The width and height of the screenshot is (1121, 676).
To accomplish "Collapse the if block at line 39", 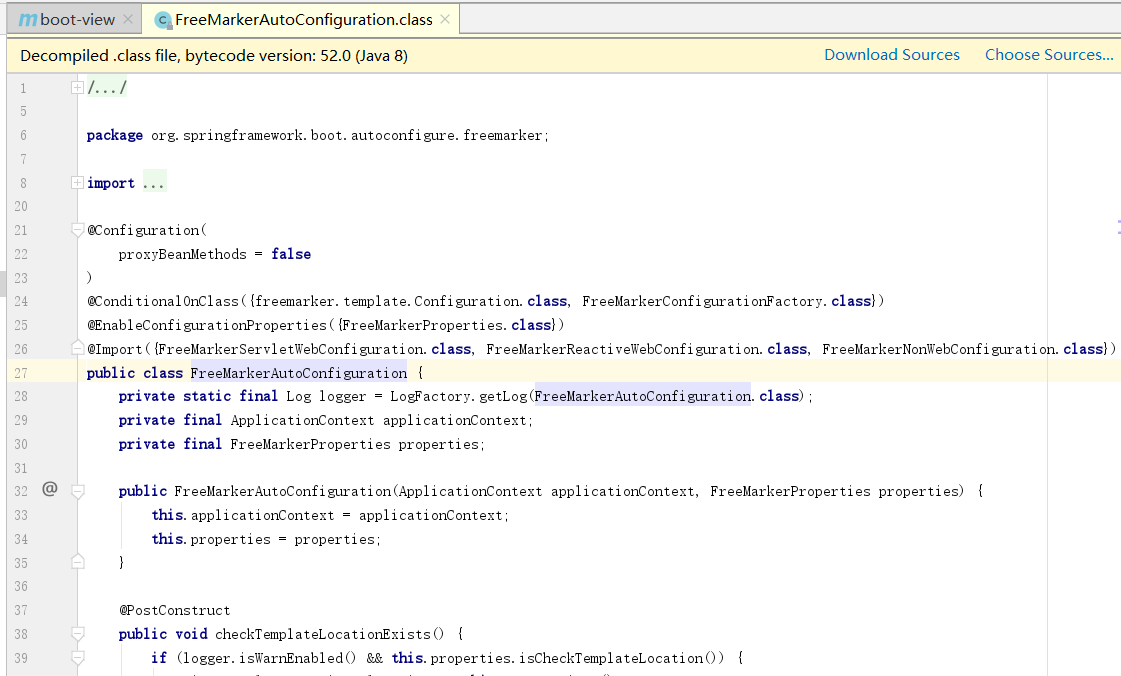I will tap(78, 658).
